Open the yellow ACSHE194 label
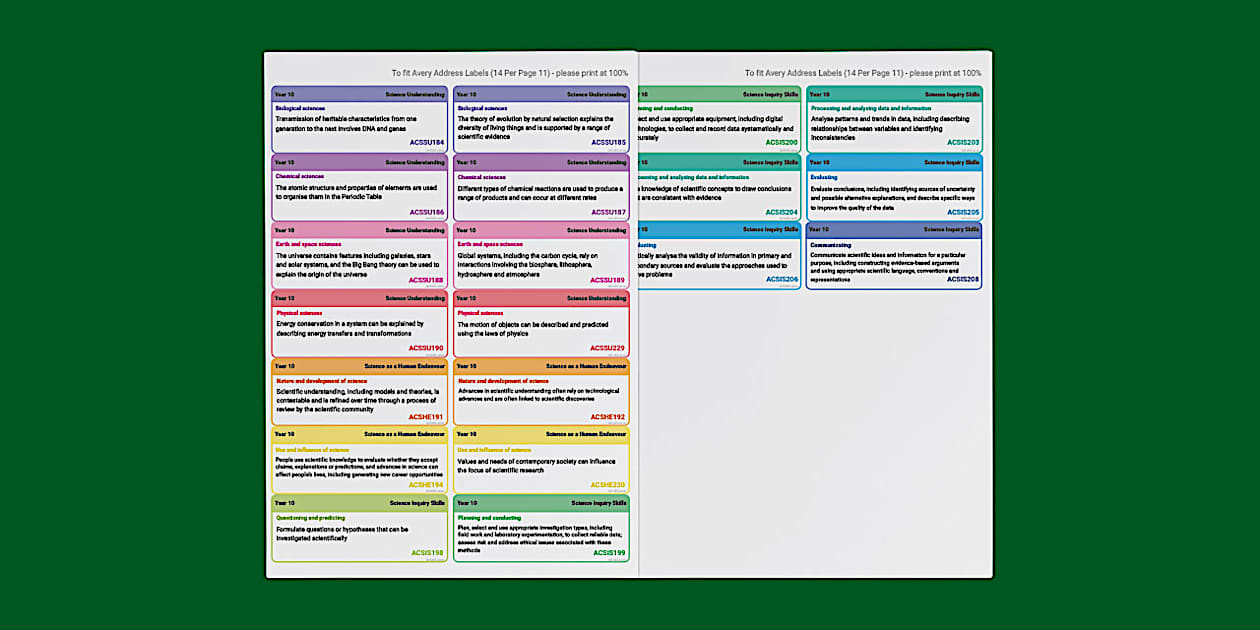This screenshot has height=630, width=1260. click(360, 462)
